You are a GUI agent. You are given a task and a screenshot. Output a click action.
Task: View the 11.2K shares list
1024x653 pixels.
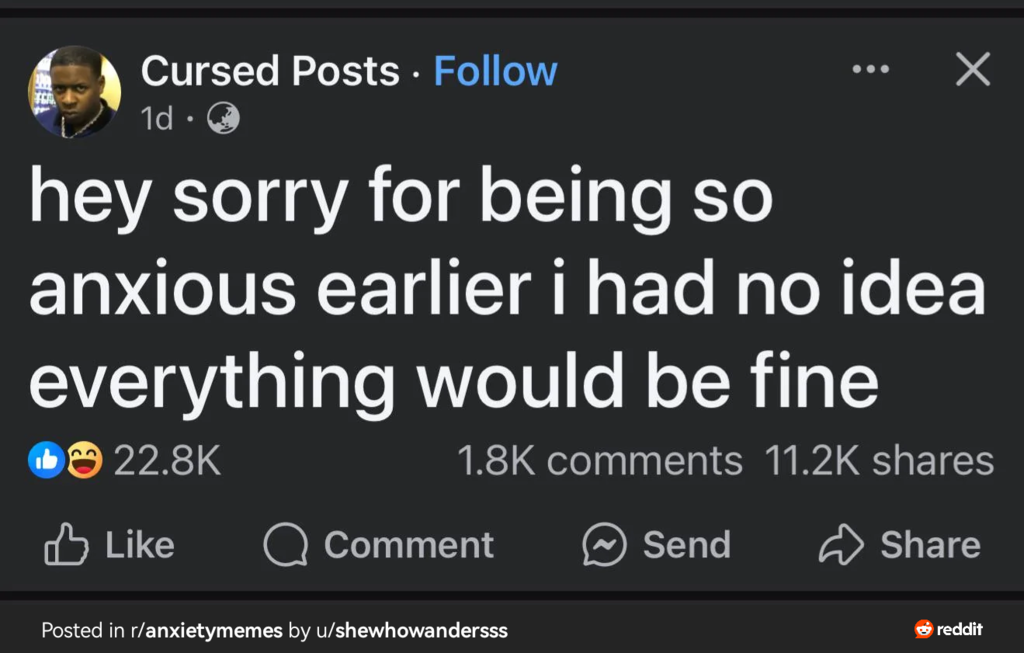[x=879, y=461]
